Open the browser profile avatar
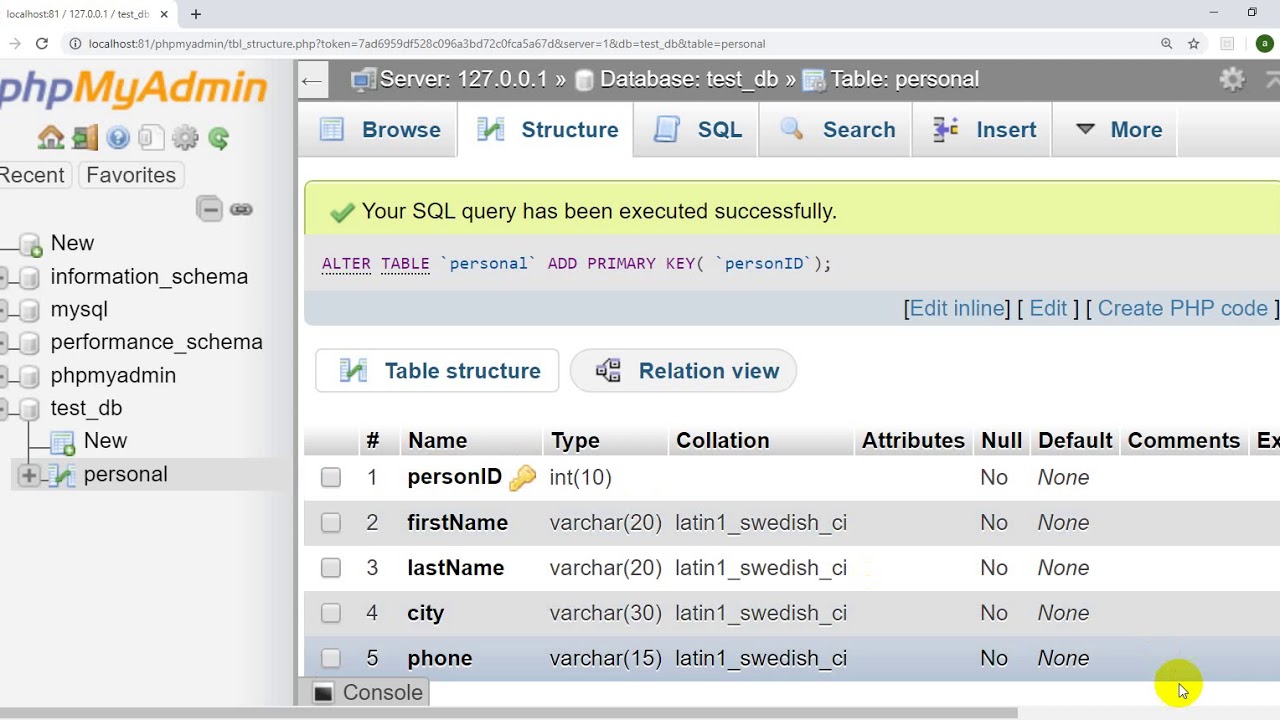 (1265, 43)
